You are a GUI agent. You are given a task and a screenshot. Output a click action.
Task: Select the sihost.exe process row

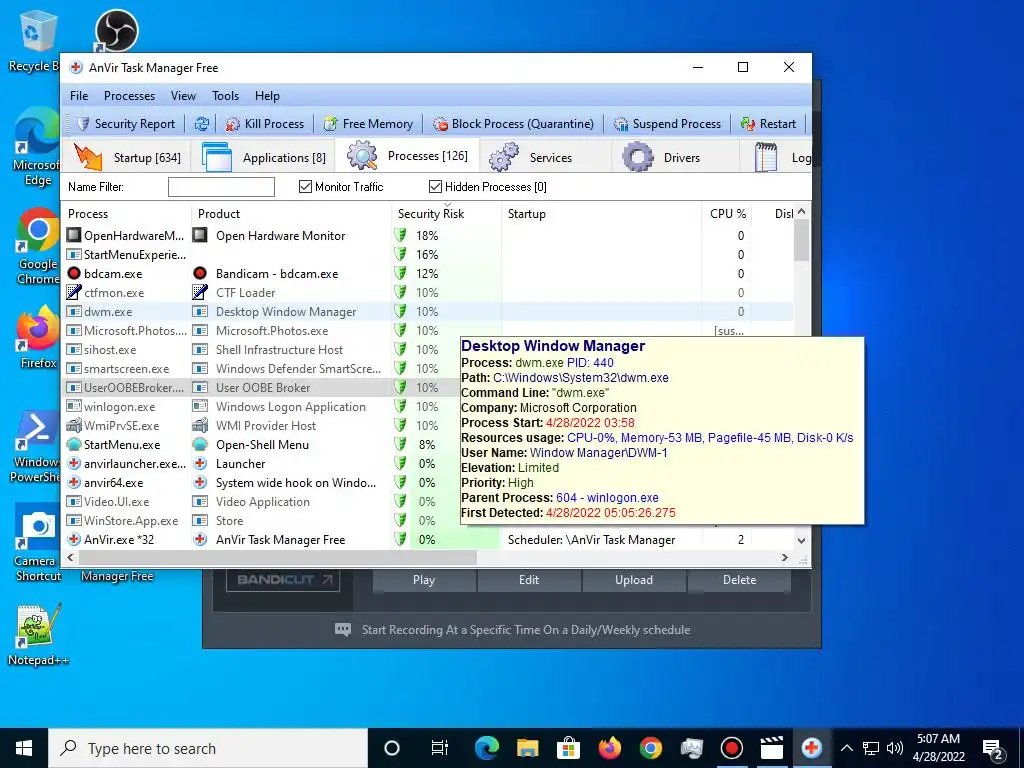[x=261, y=349]
